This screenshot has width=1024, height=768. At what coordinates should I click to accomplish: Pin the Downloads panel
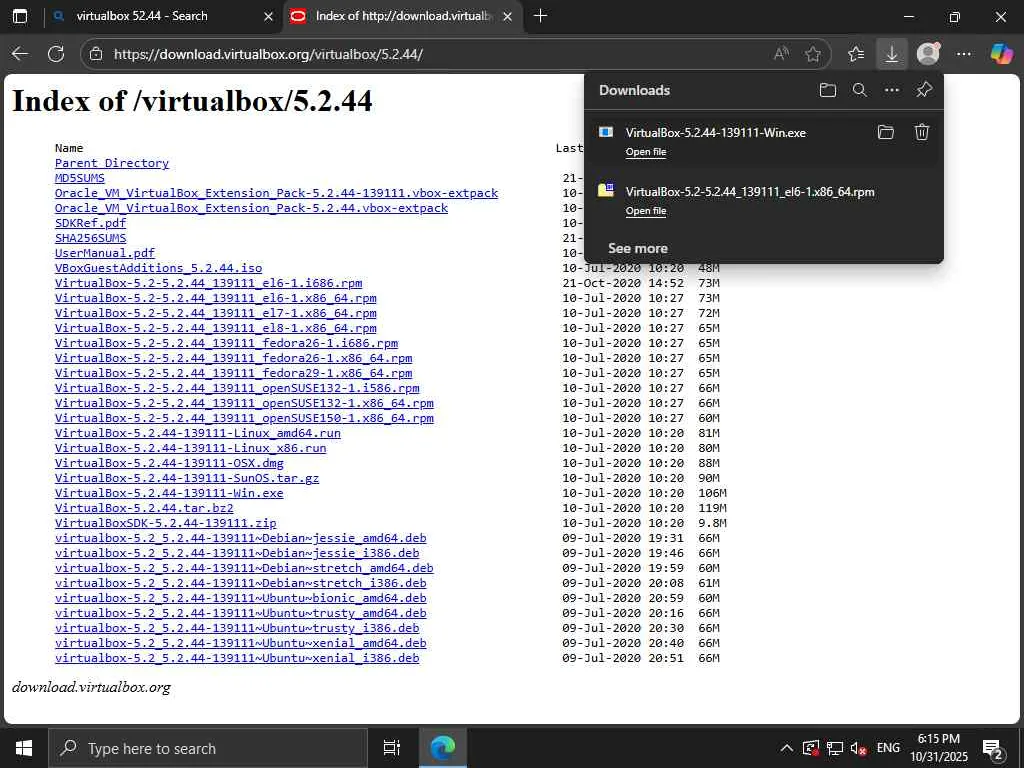click(x=924, y=90)
